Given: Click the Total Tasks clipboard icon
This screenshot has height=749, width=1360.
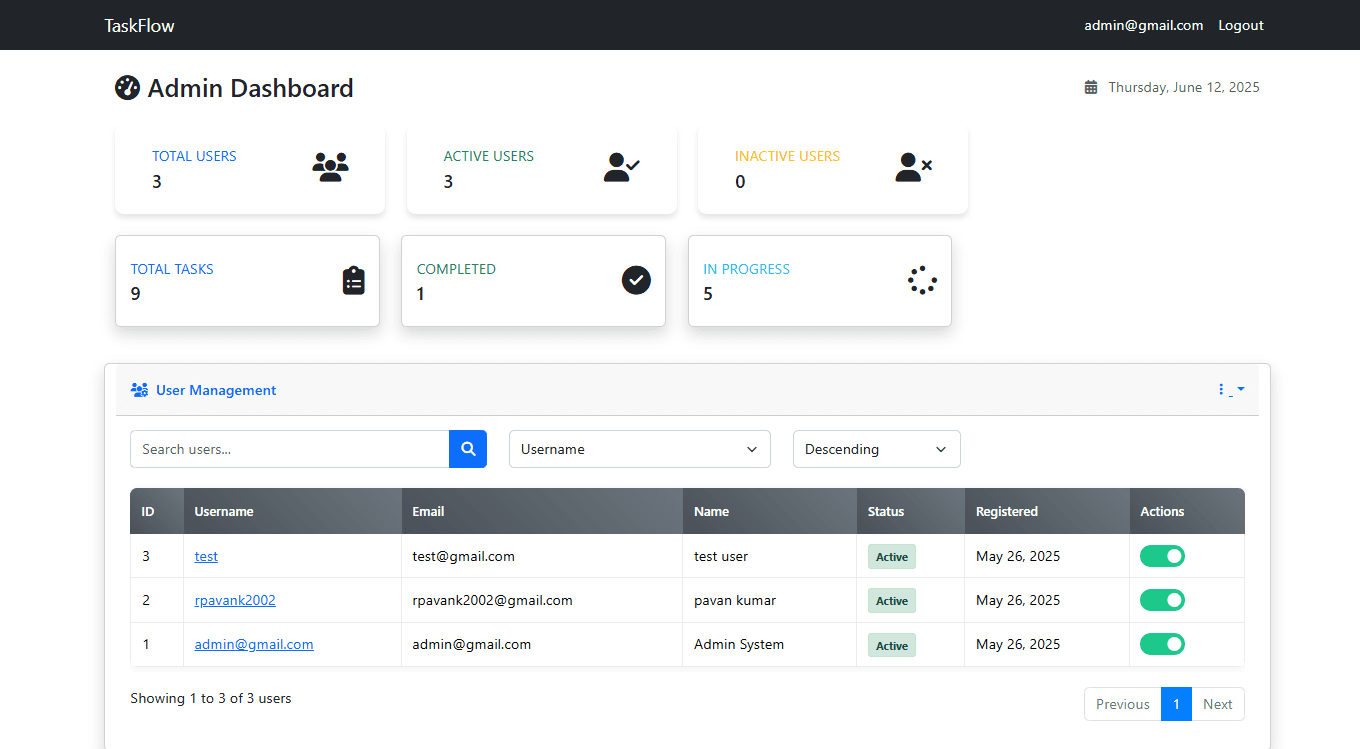Looking at the screenshot, I should click(354, 280).
